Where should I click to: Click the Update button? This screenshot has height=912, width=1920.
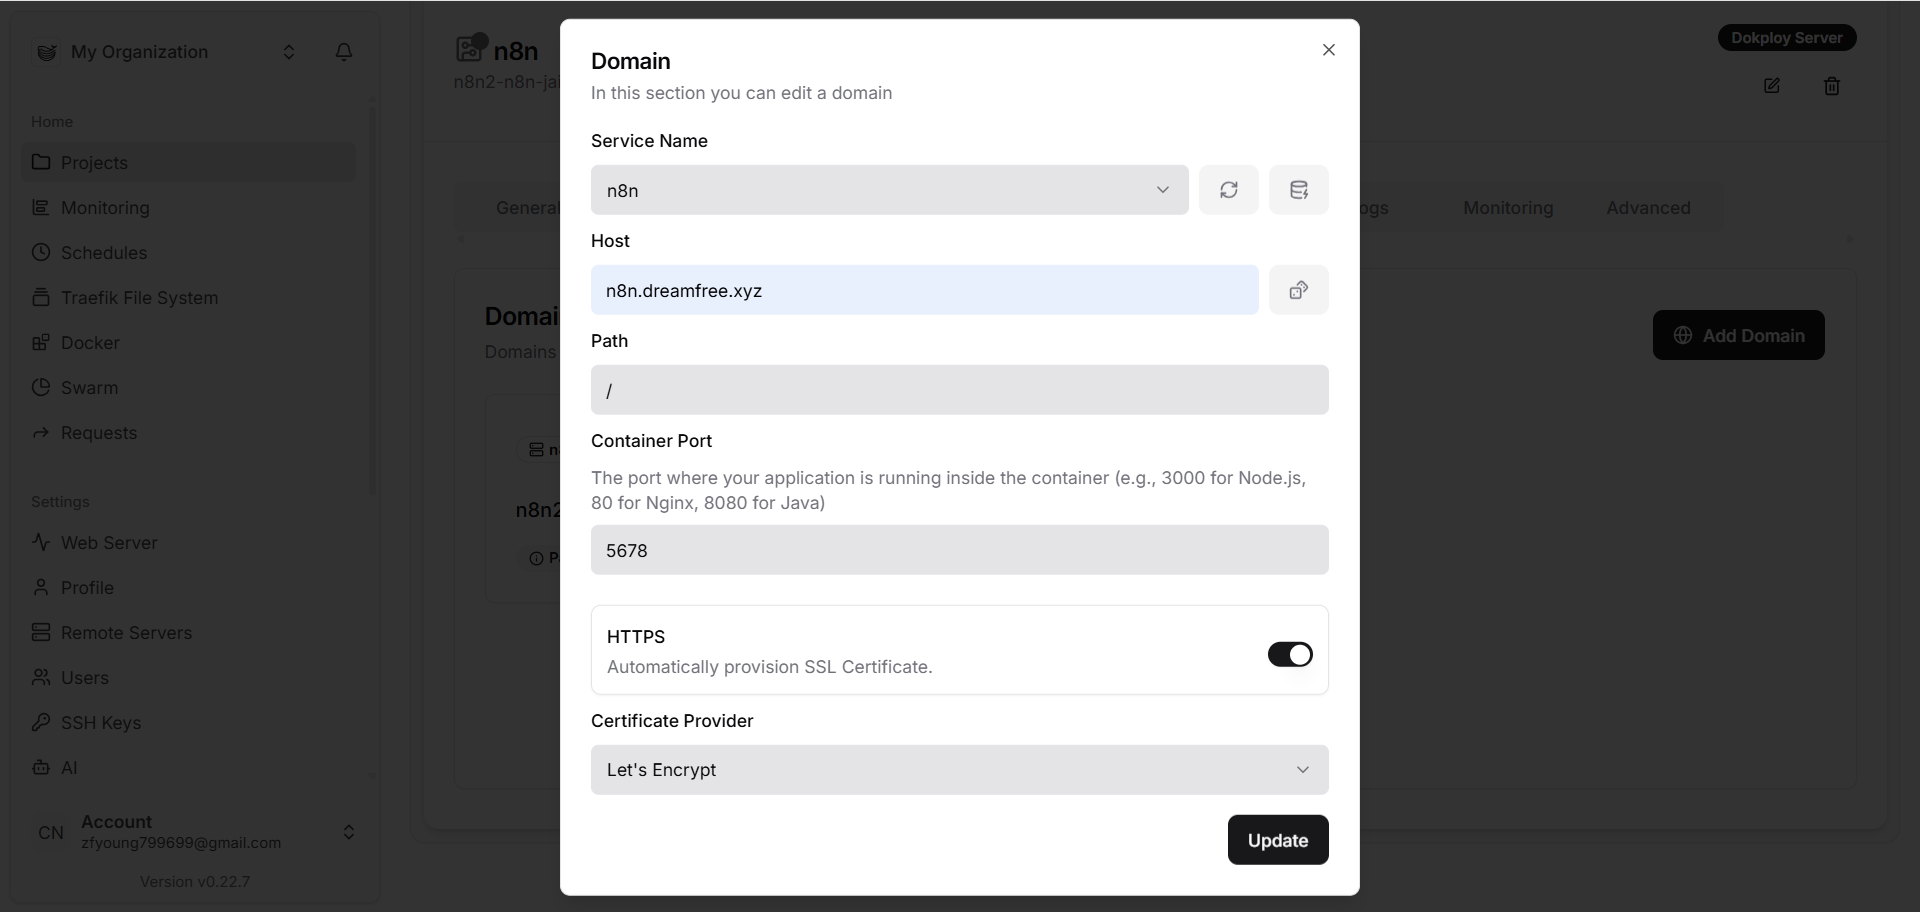[x=1278, y=840]
